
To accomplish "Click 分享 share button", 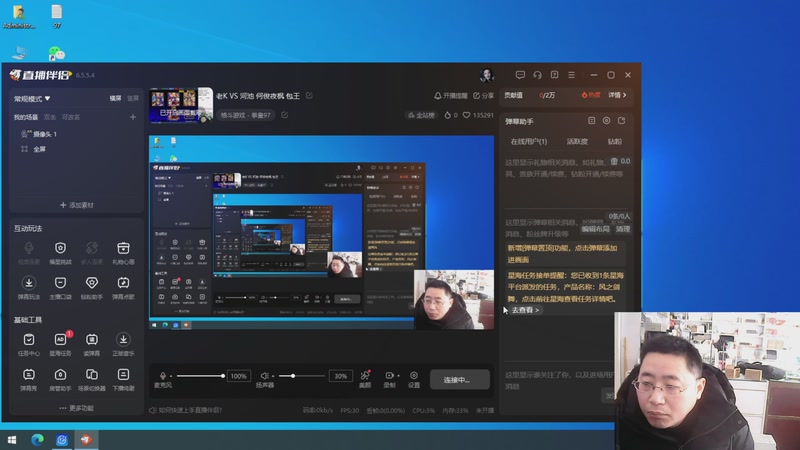I will tap(483, 95).
